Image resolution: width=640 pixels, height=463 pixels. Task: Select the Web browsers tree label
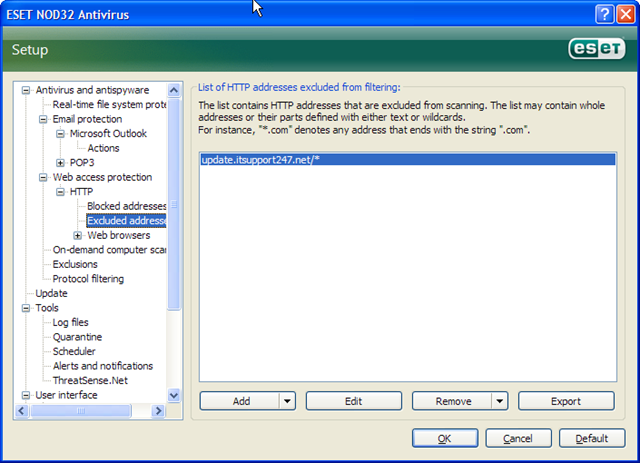(119, 236)
